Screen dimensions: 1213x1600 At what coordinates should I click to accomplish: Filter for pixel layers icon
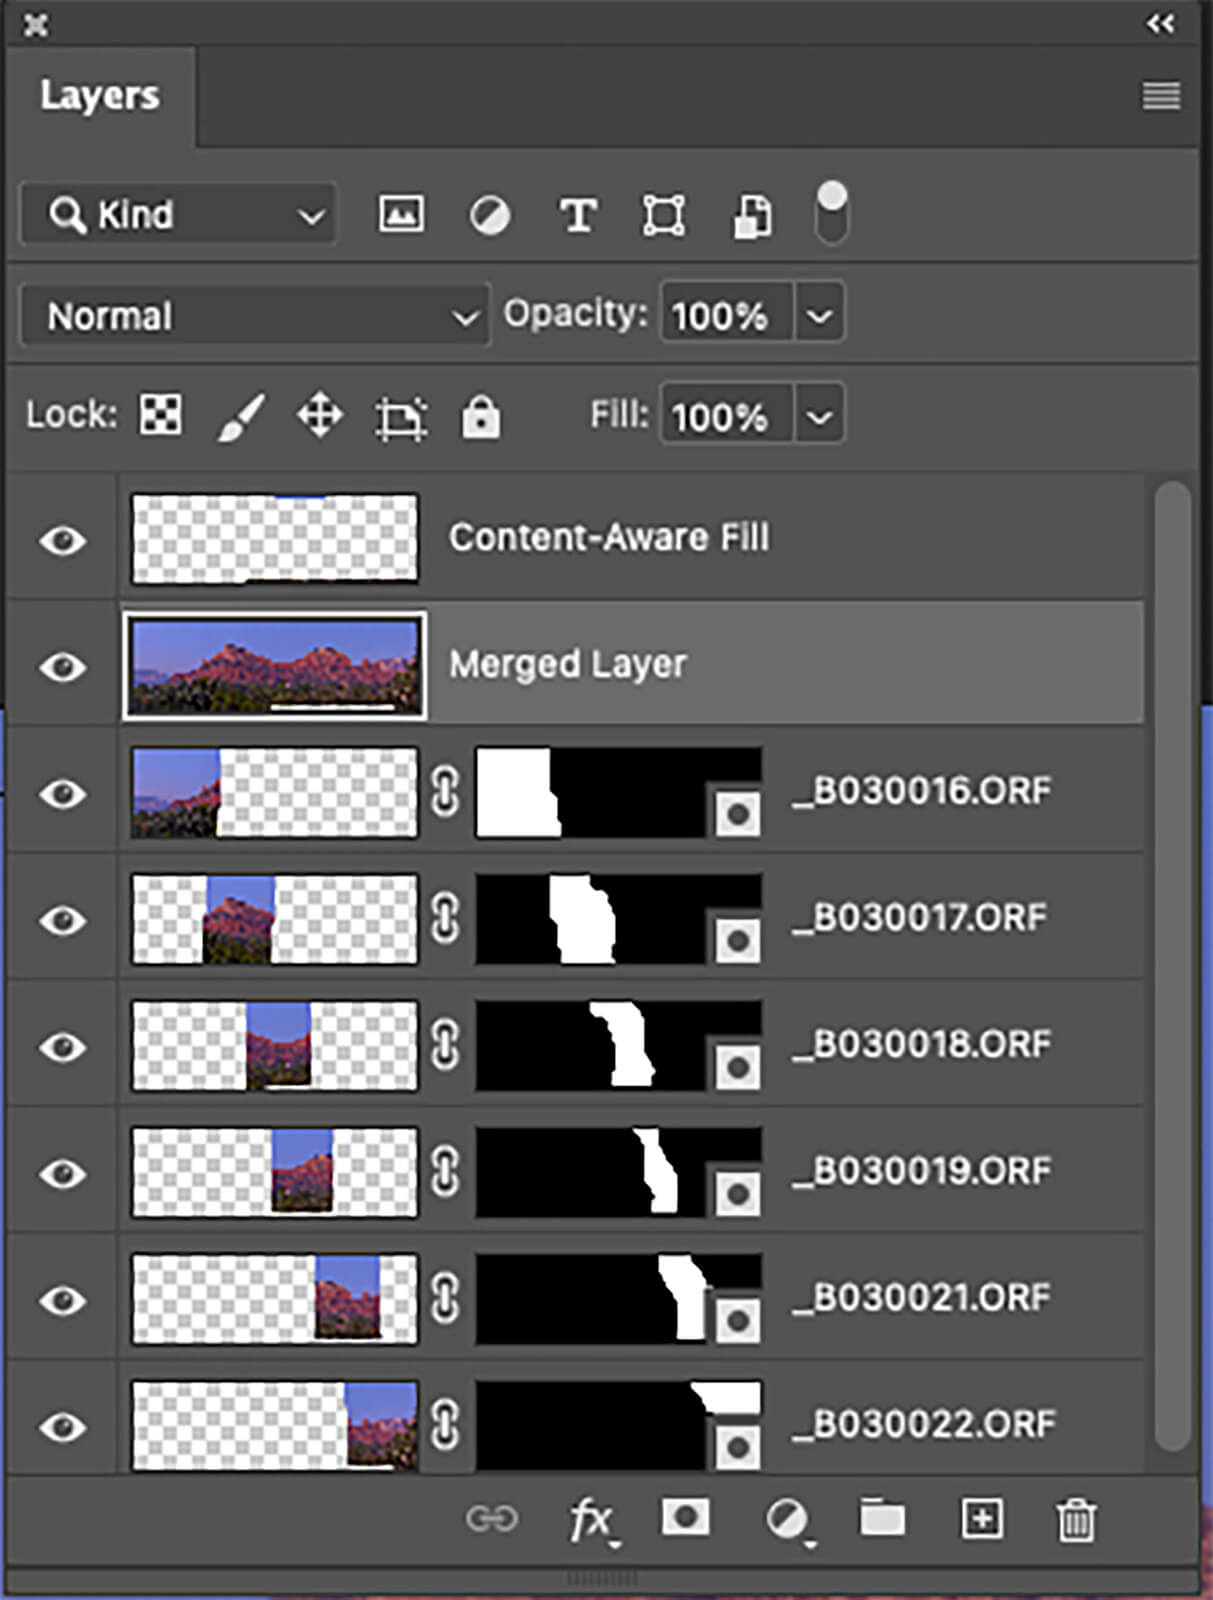click(x=400, y=214)
